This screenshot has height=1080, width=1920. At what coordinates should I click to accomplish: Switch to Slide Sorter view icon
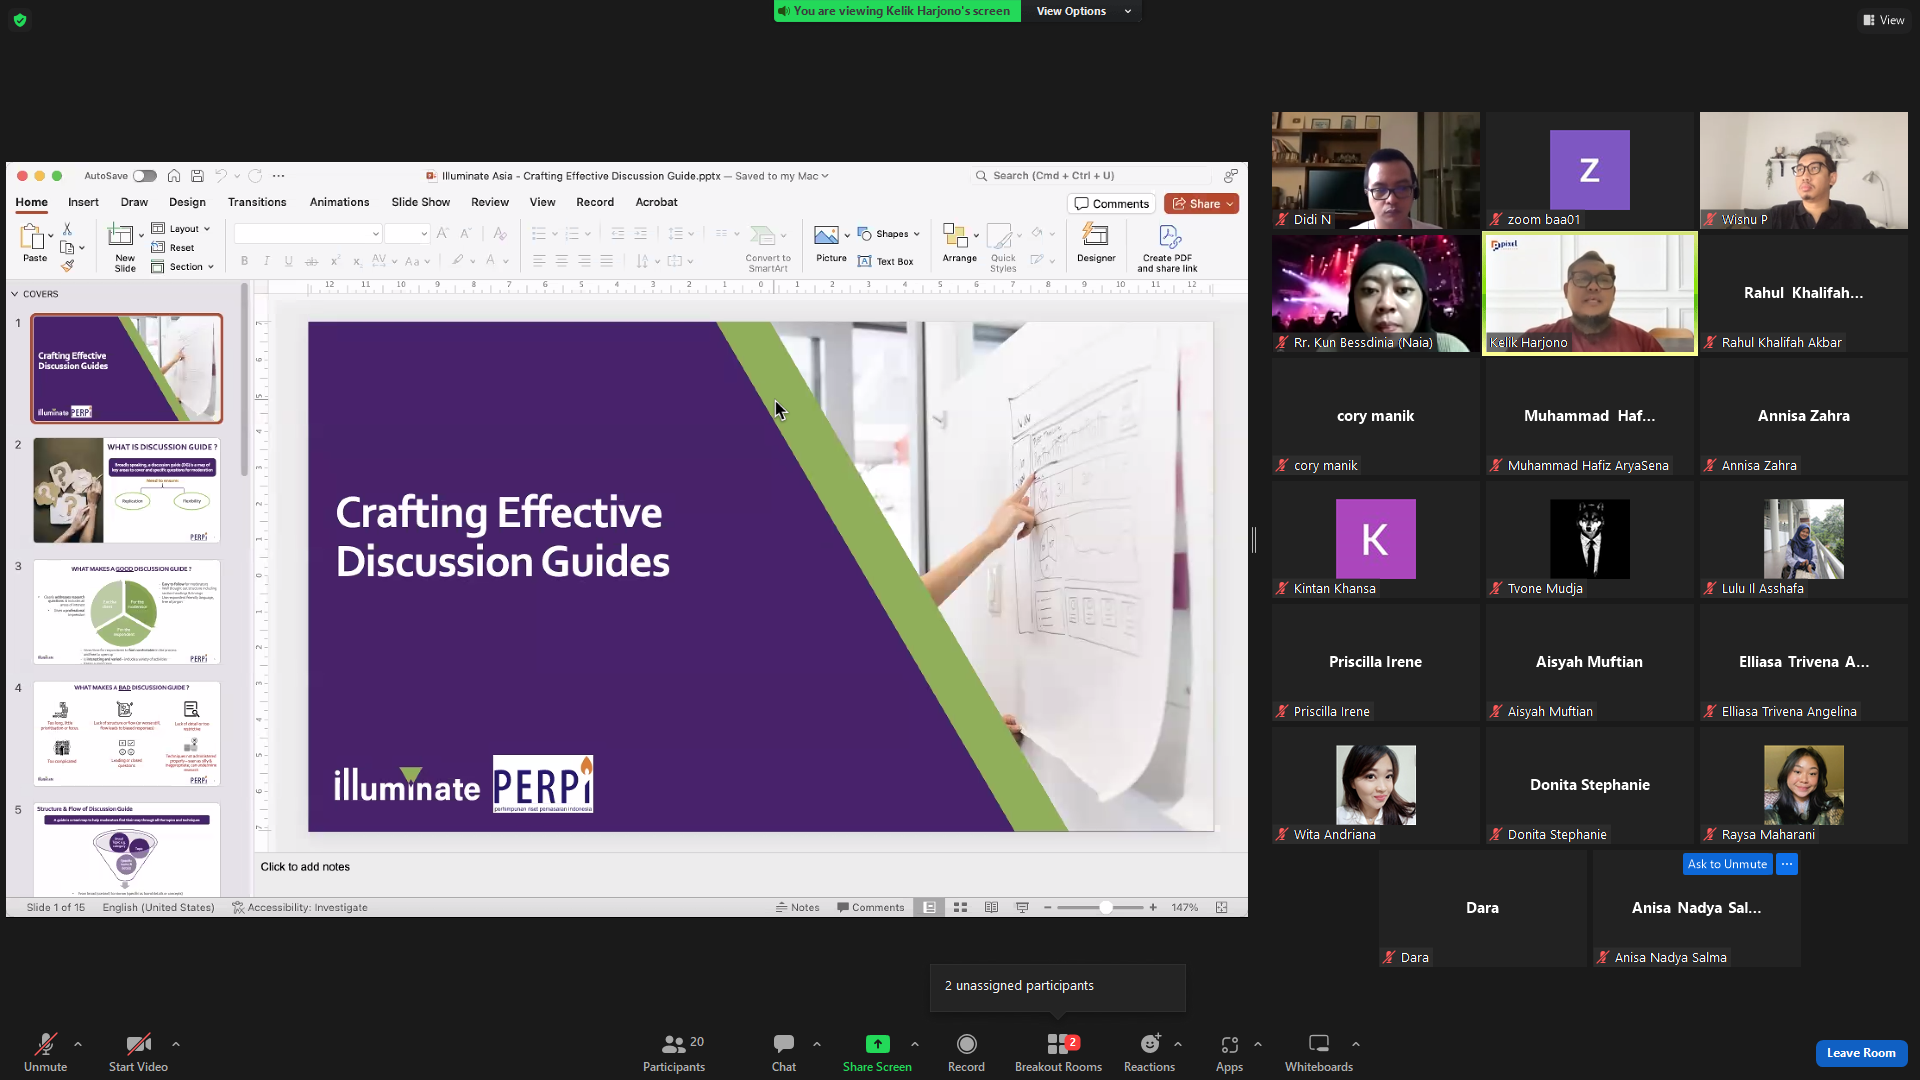click(x=960, y=908)
